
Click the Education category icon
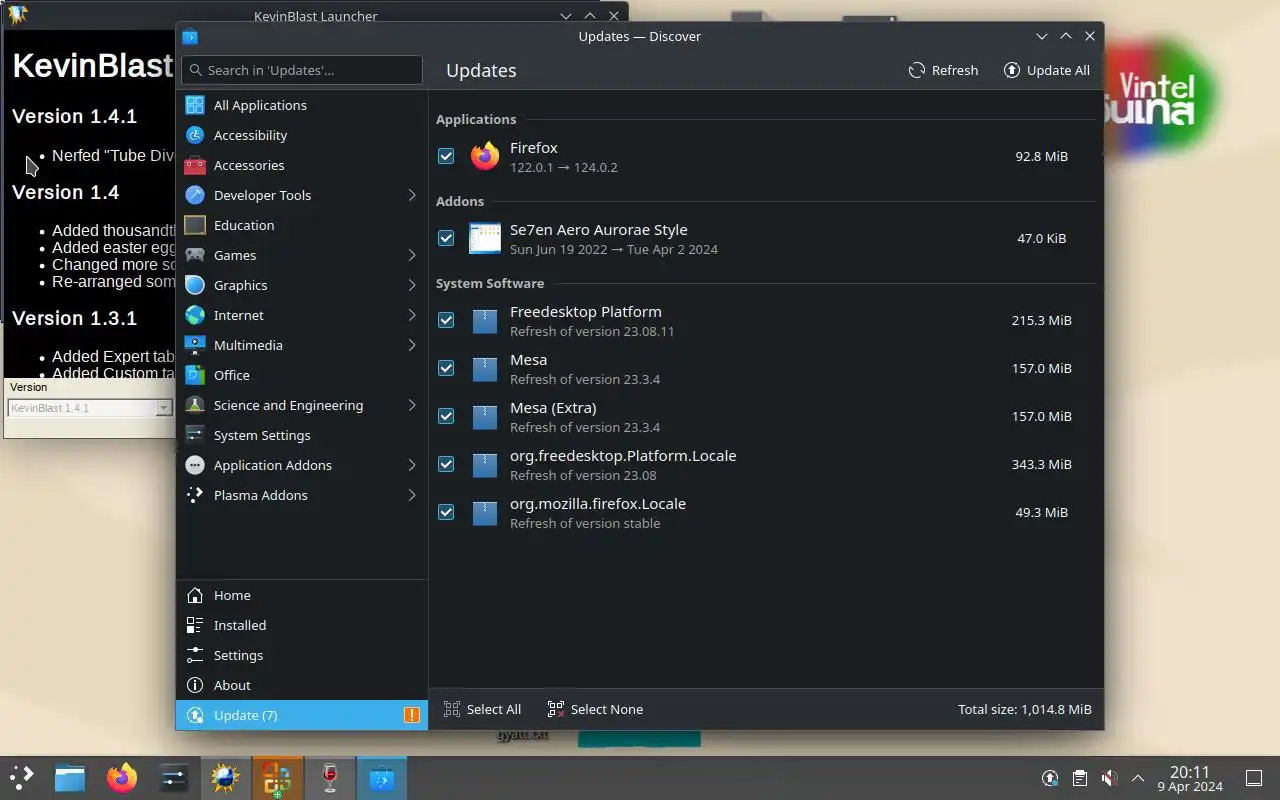tap(195, 225)
